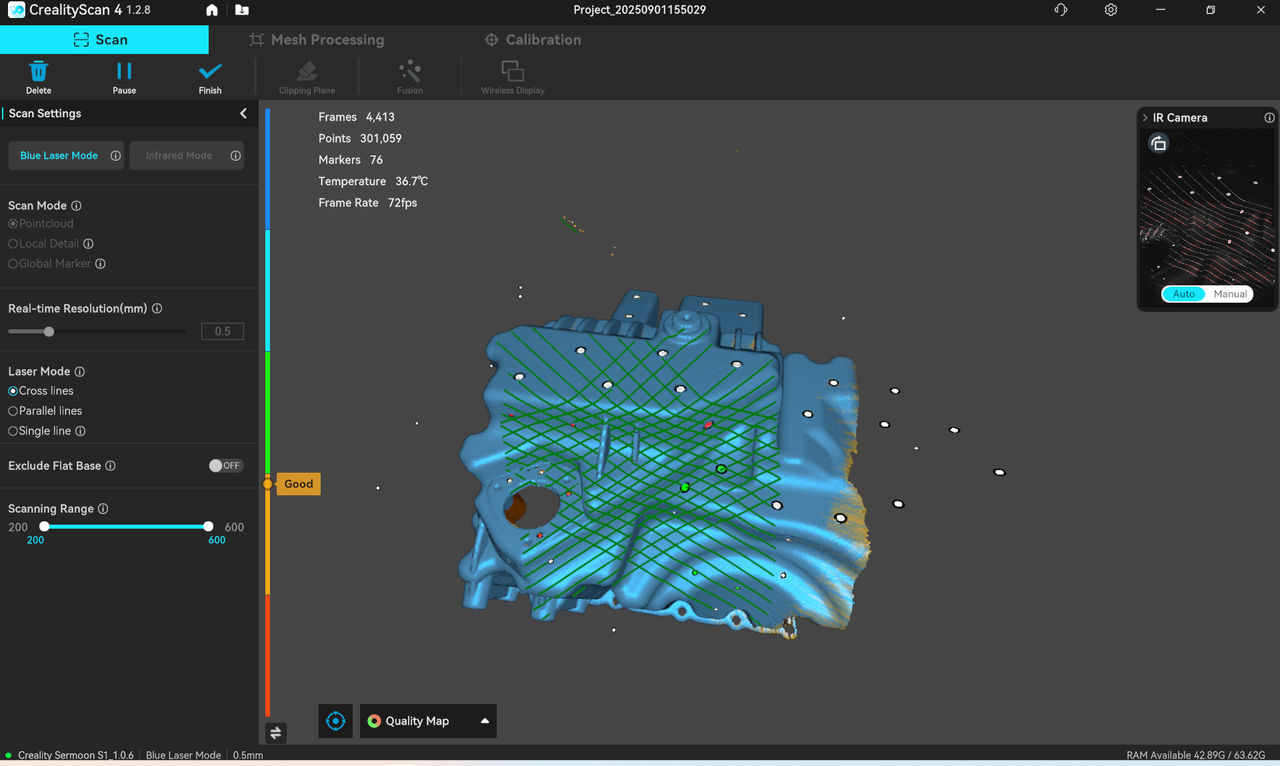1280x766 pixels.
Task: Click the recenter view target icon
Action: pyautogui.click(x=336, y=721)
